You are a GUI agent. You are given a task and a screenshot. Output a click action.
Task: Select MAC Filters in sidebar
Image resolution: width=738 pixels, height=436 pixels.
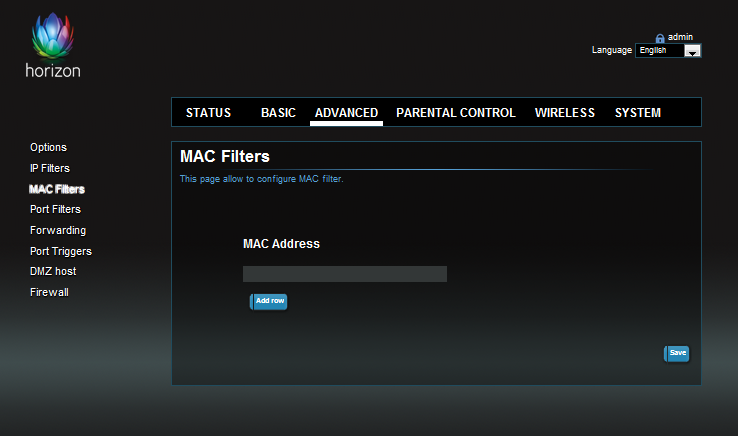coord(57,189)
